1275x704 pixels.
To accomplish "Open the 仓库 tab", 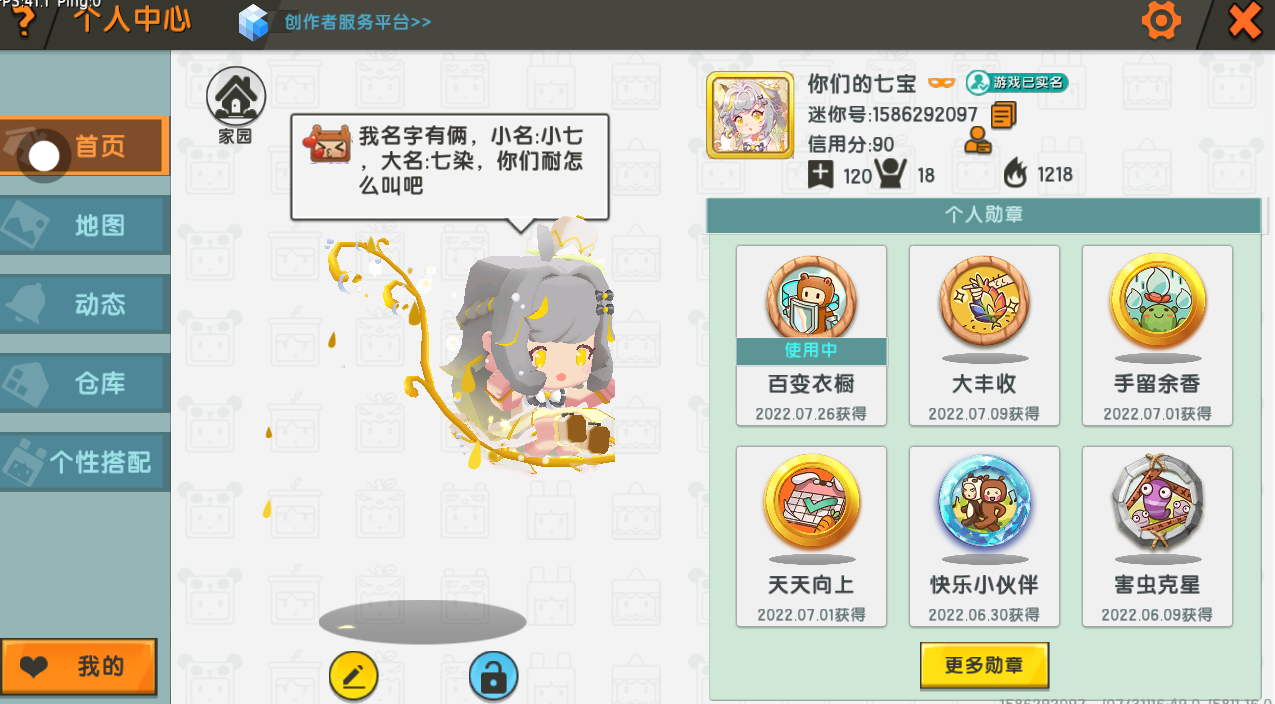I will (x=83, y=383).
